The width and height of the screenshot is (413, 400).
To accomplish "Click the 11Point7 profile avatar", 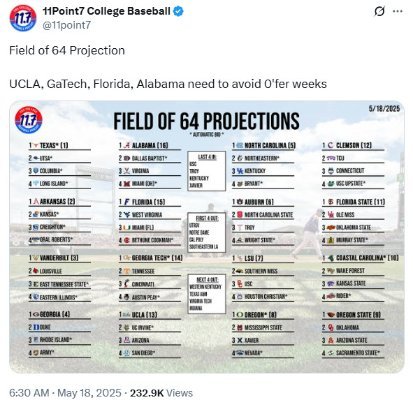I will [23, 18].
